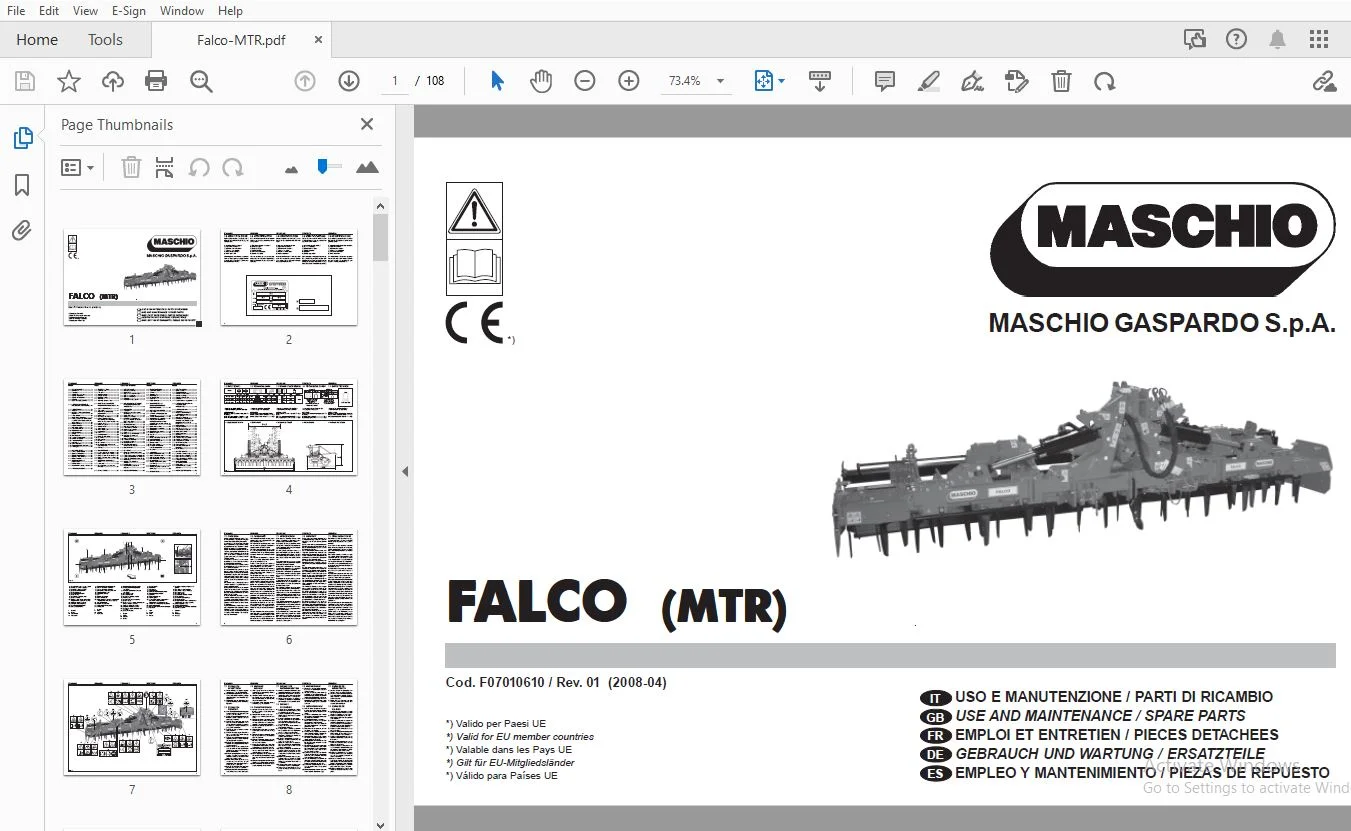The height and width of the screenshot is (831, 1351).
Task: Open the Help menu
Action: click(230, 10)
